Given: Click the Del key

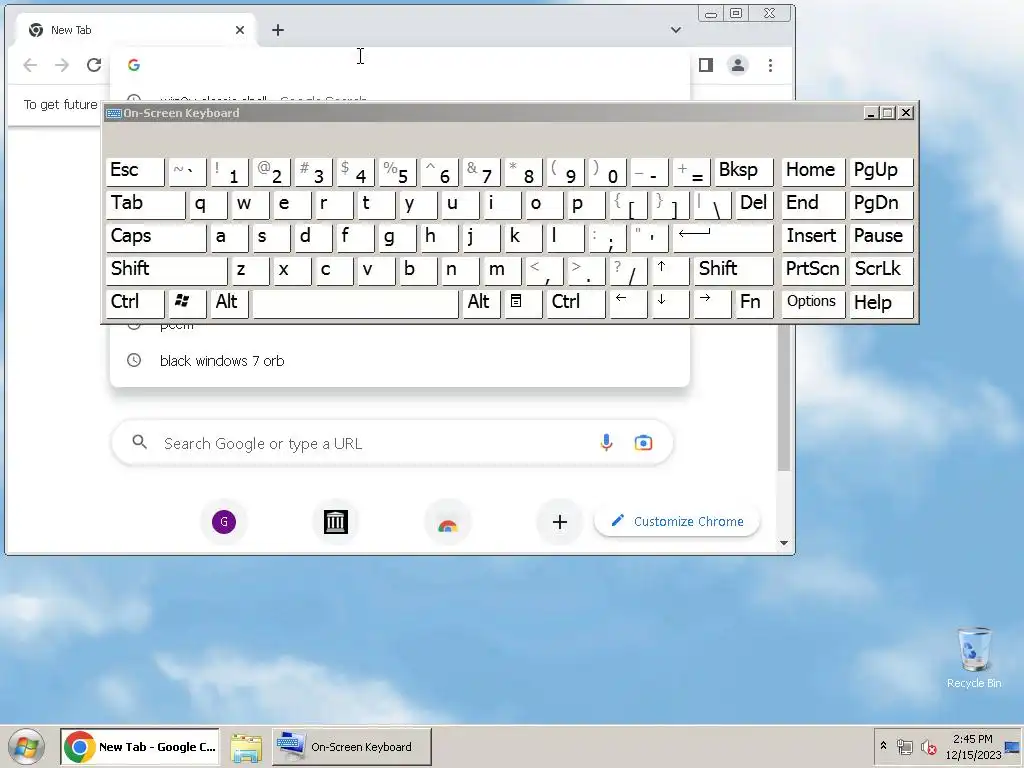Looking at the screenshot, I should tap(754, 204).
